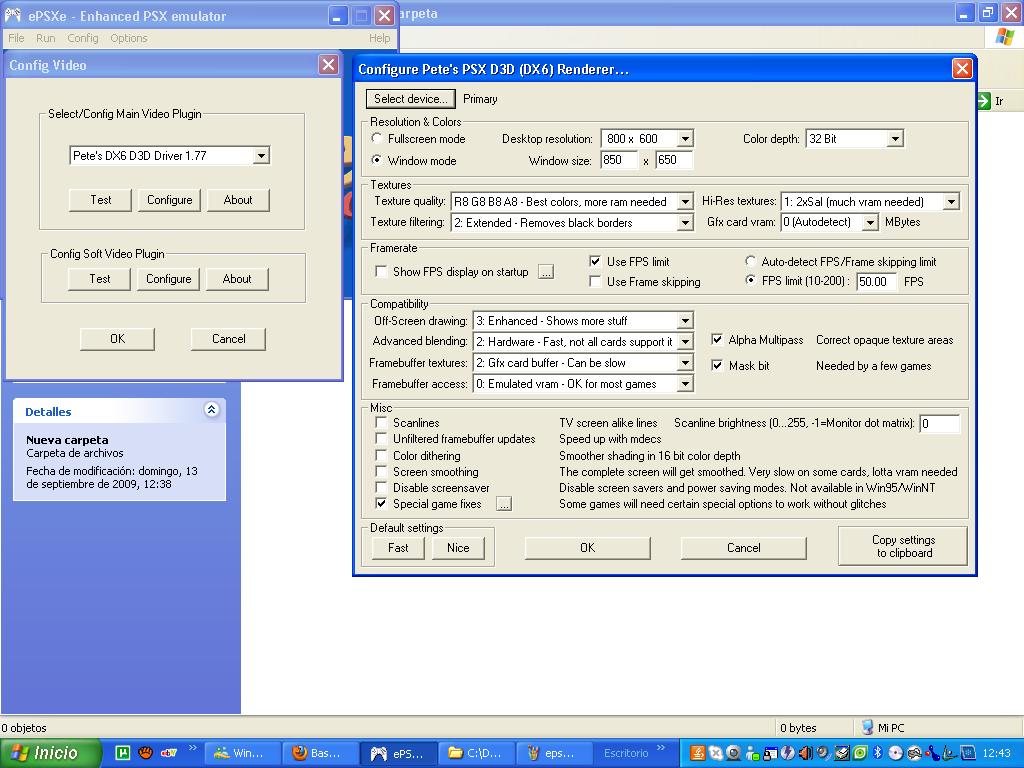The image size is (1024, 768).
Task: Click the Bluetooth tray icon
Action: click(x=877, y=753)
